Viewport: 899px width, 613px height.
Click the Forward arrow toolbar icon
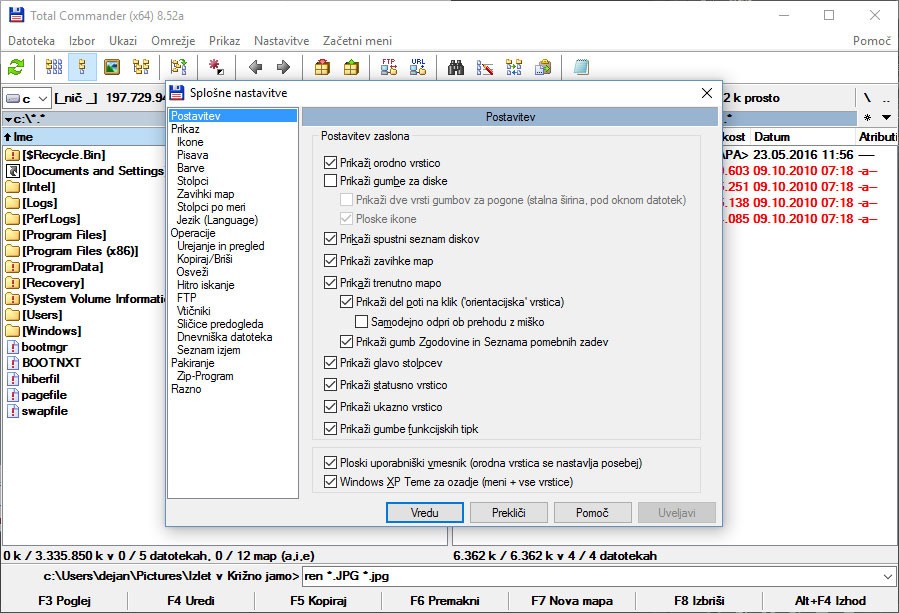(x=283, y=67)
